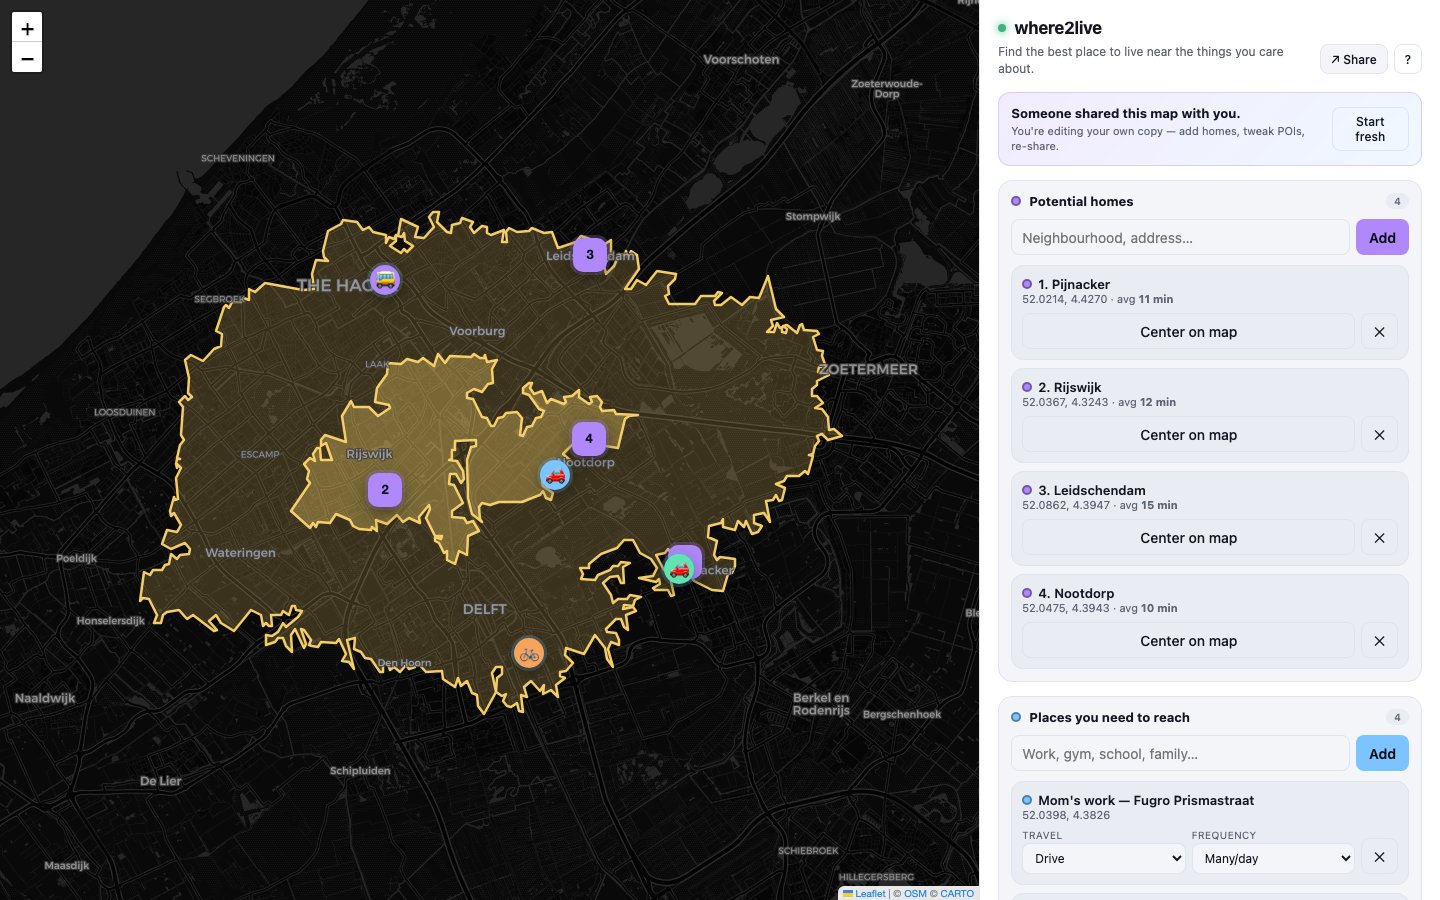Focus the Neighbourhood, address input field
The image size is (1440, 900).
click(1180, 237)
